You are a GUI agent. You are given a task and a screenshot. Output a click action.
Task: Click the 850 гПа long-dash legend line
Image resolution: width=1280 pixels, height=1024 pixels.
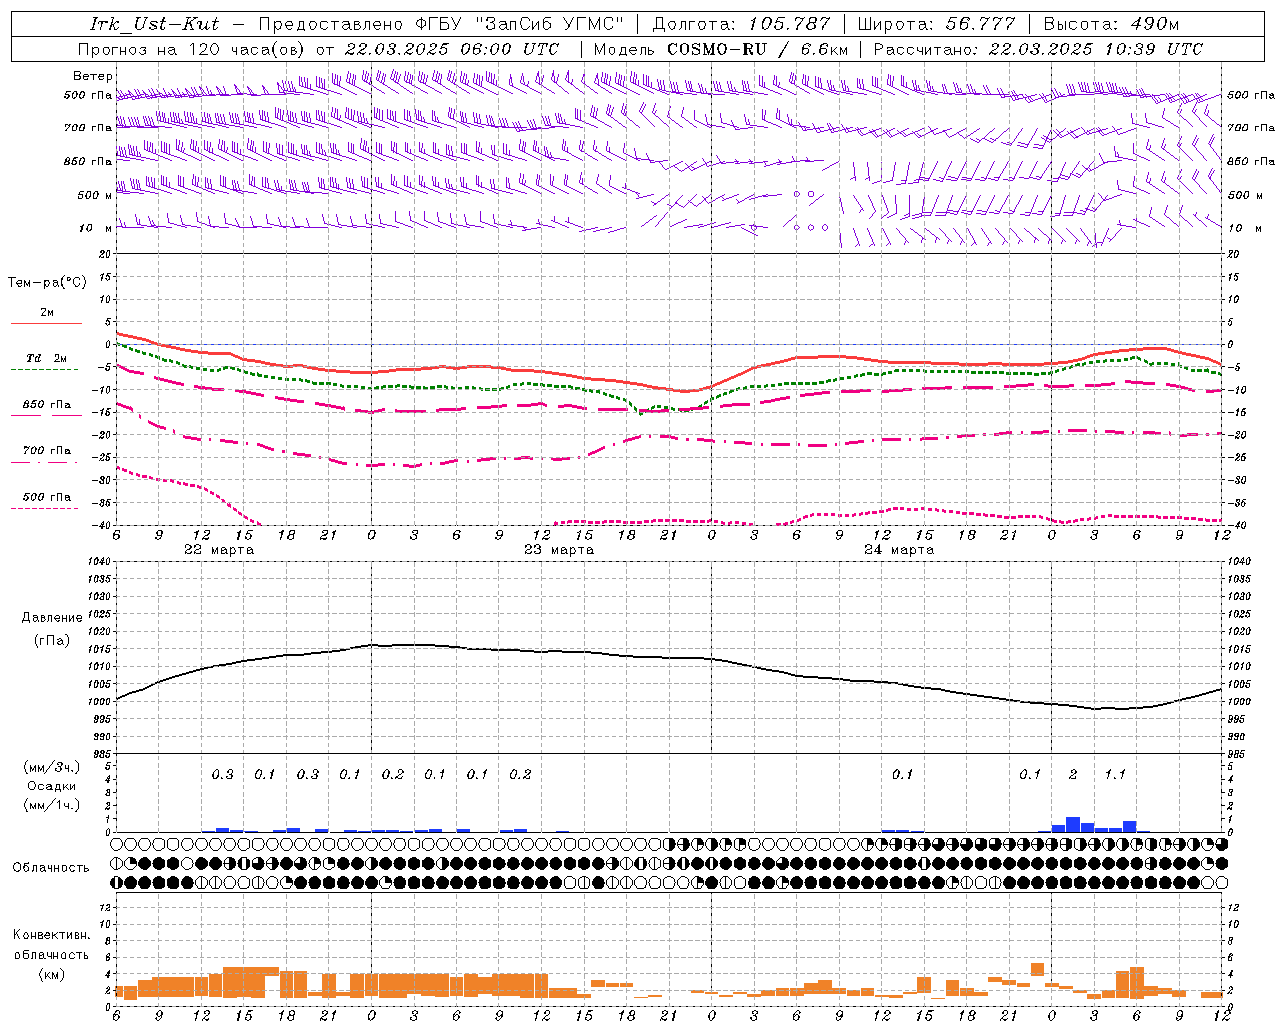[46, 416]
